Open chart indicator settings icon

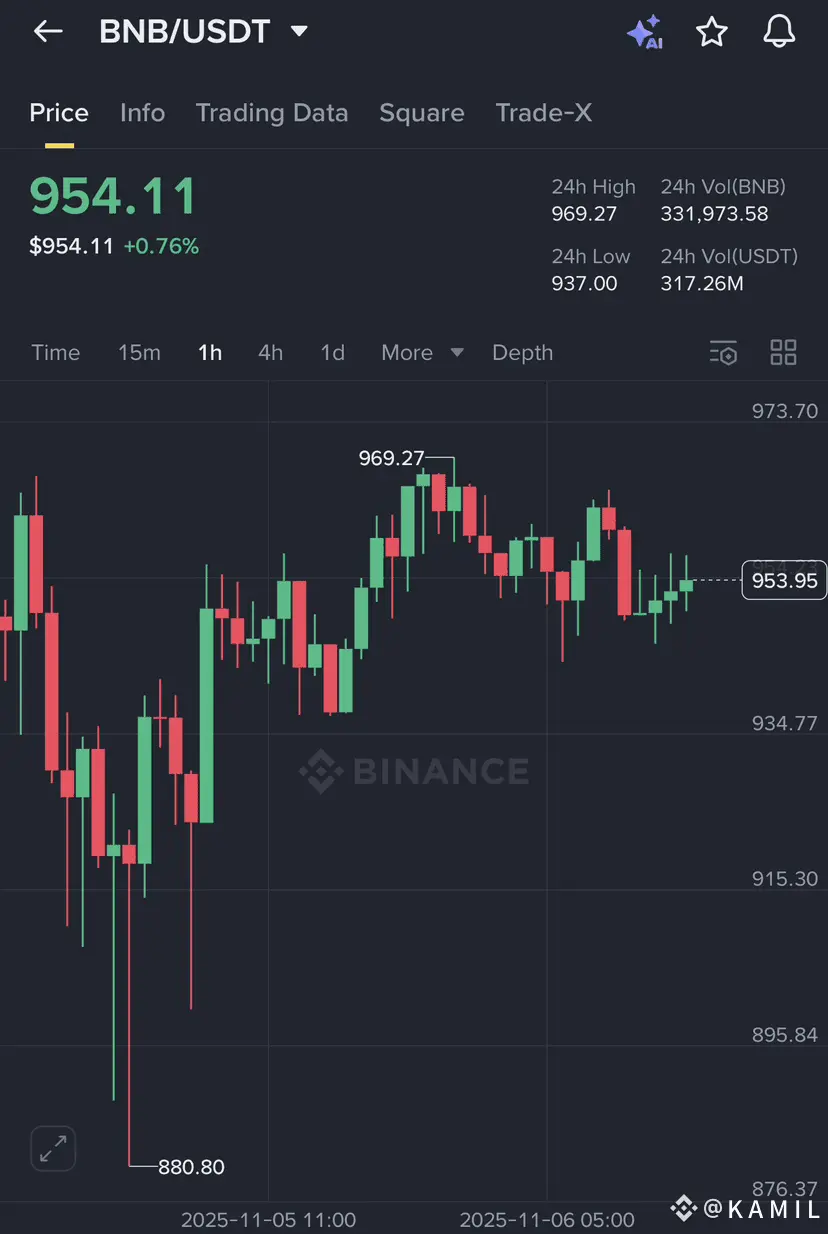click(x=723, y=352)
